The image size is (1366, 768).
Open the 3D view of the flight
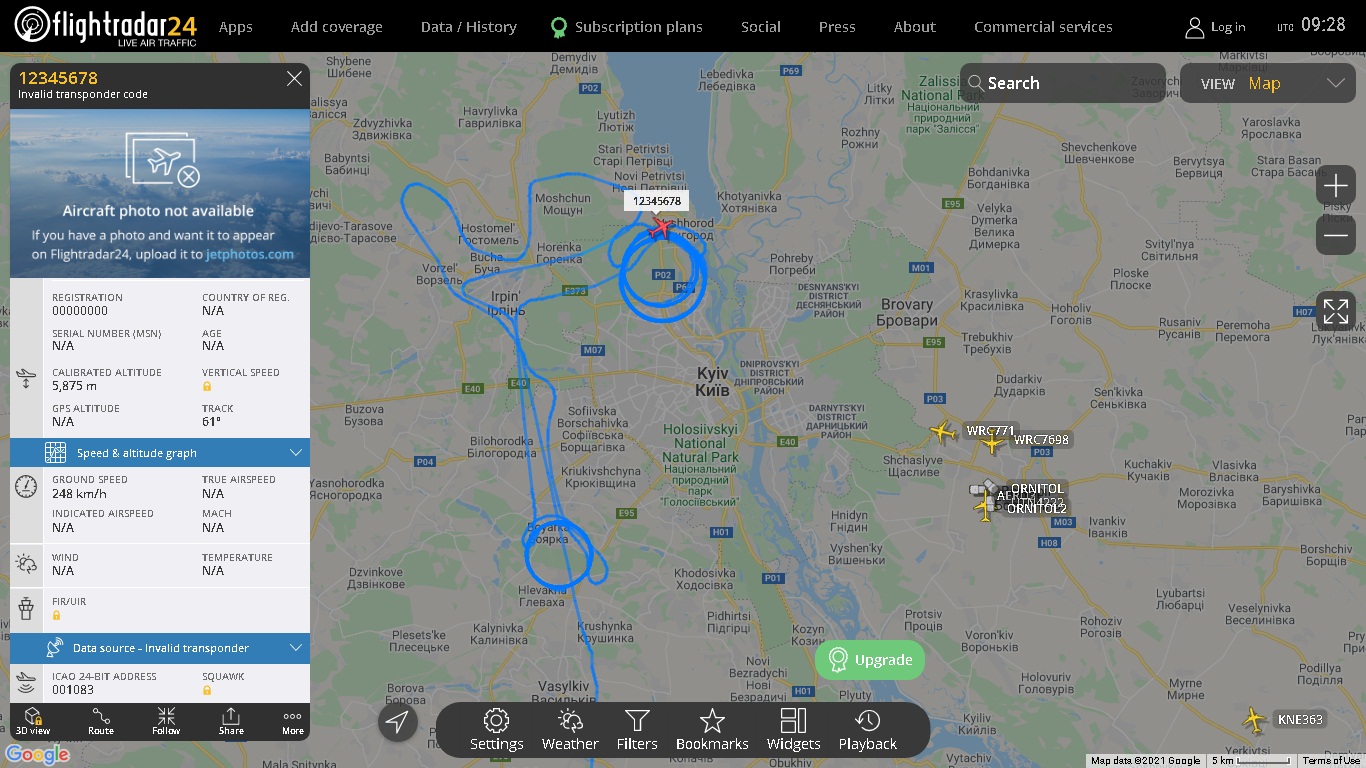(x=32, y=721)
